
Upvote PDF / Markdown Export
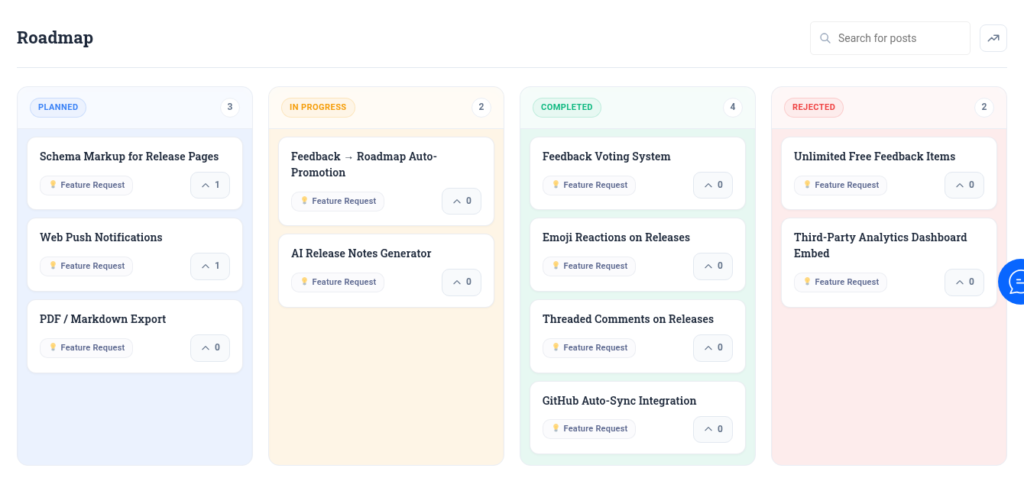210,347
